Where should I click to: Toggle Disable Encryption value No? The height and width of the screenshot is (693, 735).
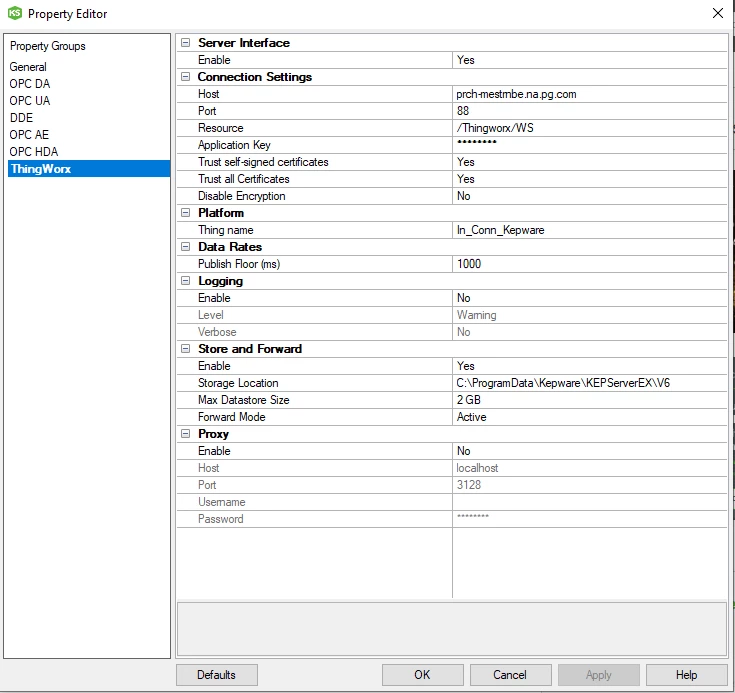click(590, 196)
